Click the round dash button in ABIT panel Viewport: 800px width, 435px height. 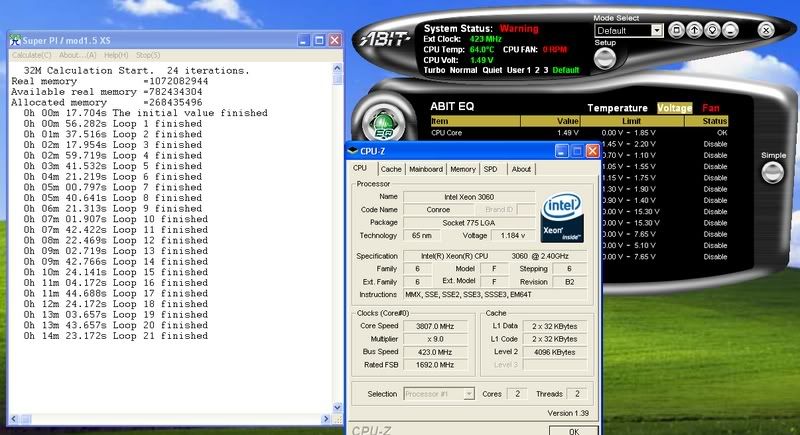point(730,30)
